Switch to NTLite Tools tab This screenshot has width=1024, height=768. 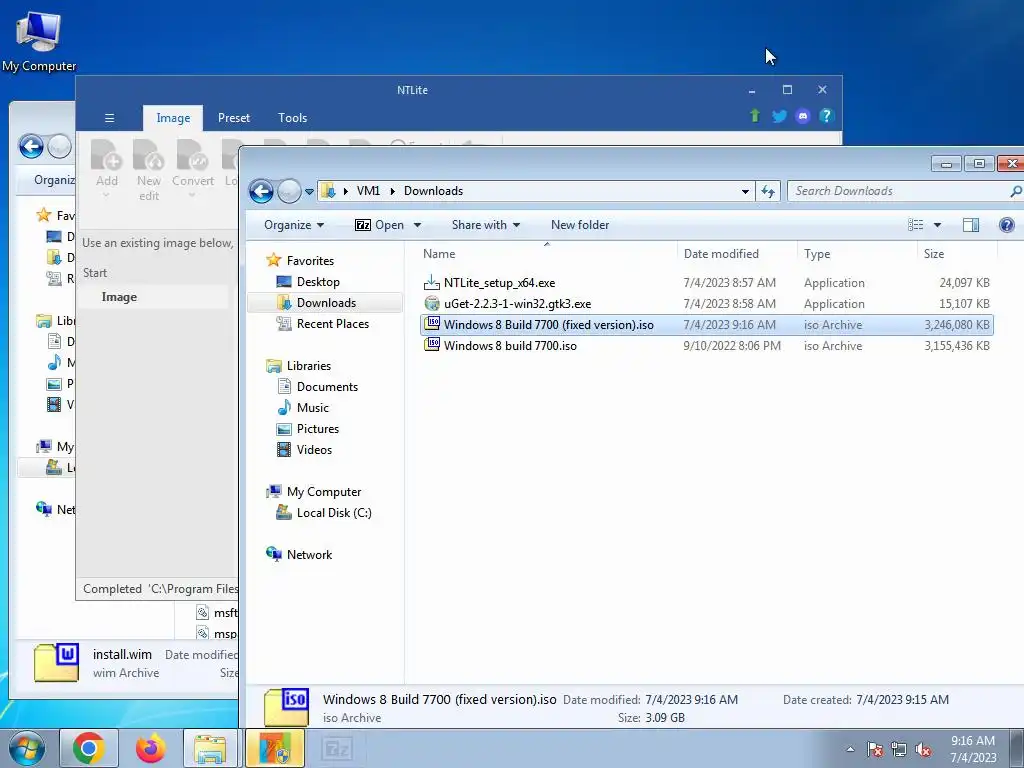[292, 118]
